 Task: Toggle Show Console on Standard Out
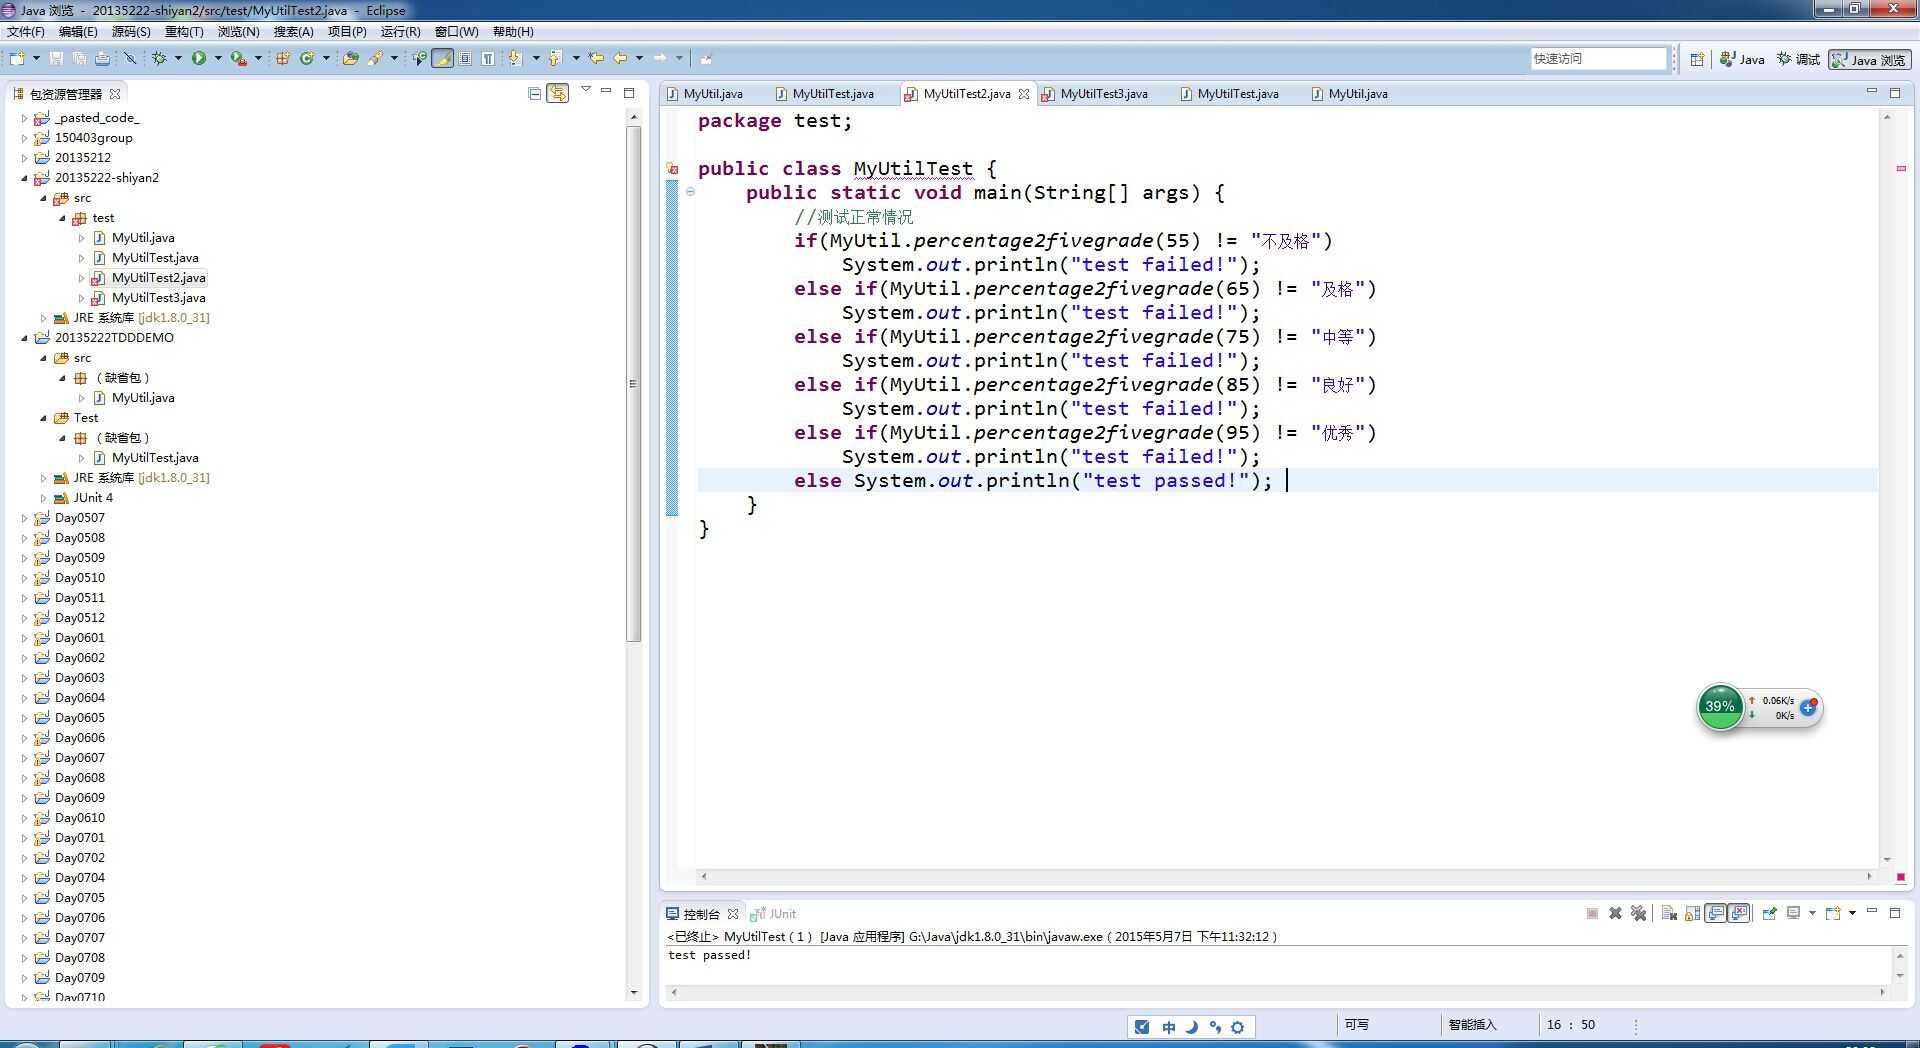1716,914
